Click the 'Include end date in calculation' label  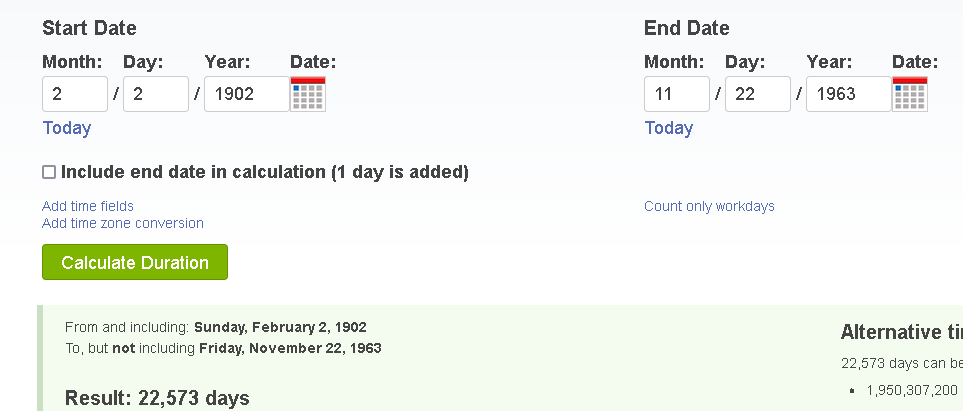coord(265,172)
